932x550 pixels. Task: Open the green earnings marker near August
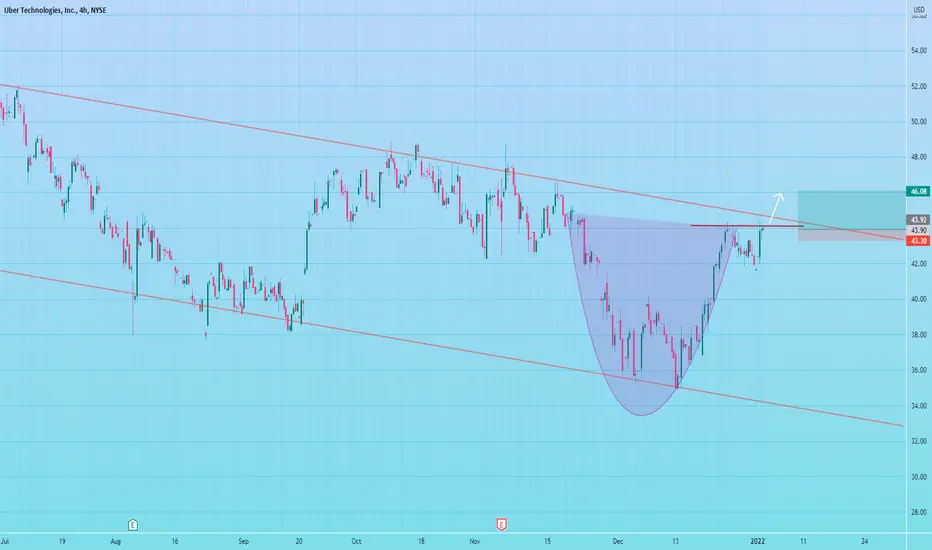click(133, 524)
